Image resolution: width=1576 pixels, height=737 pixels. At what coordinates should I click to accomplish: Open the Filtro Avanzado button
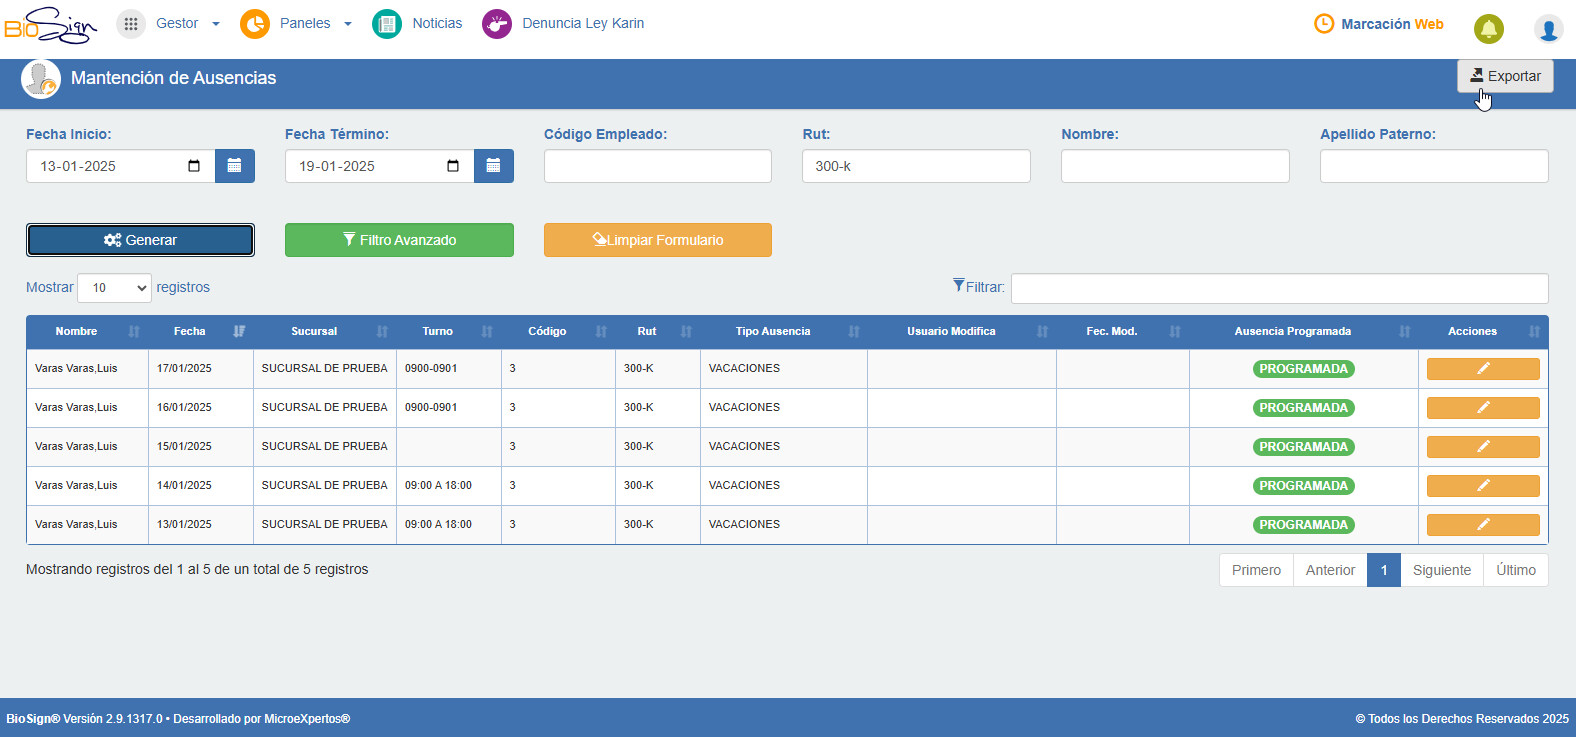click(399, 240)
